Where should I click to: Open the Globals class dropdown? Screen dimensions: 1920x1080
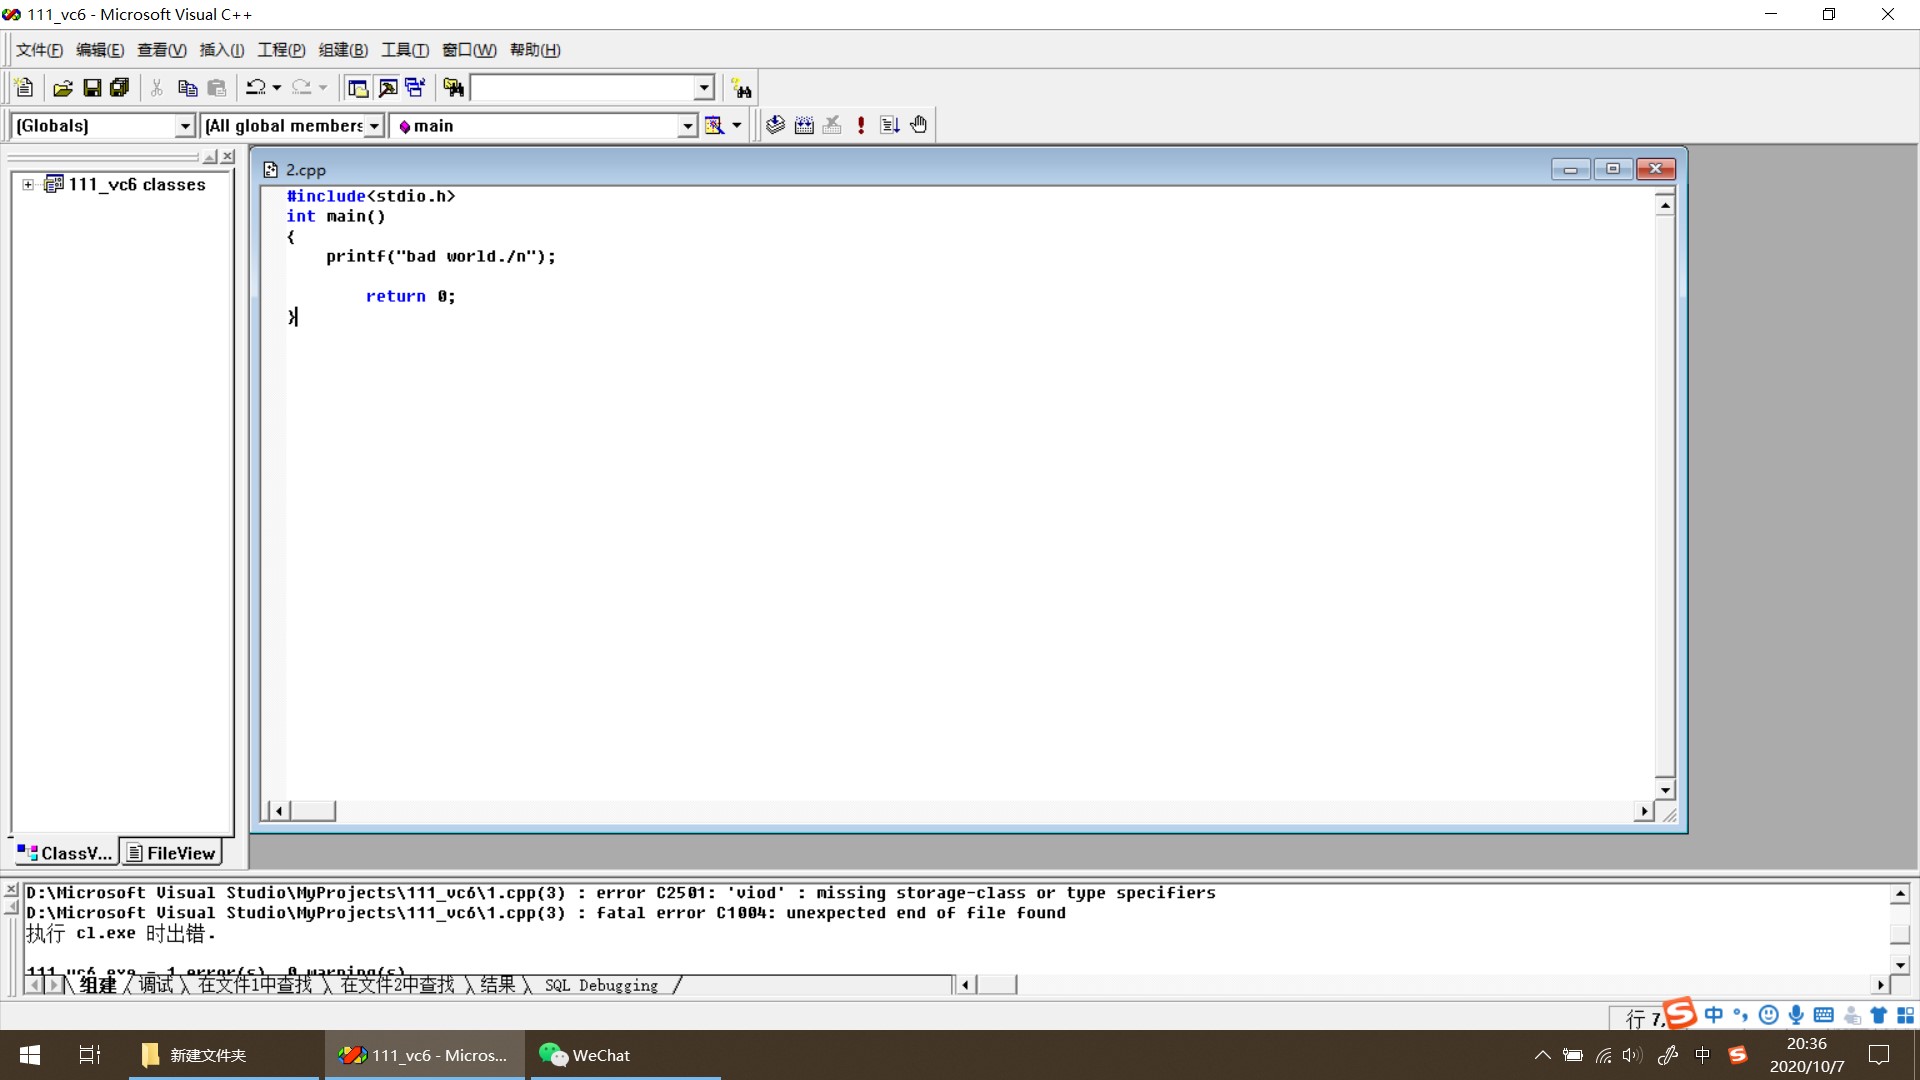[185, 126]
